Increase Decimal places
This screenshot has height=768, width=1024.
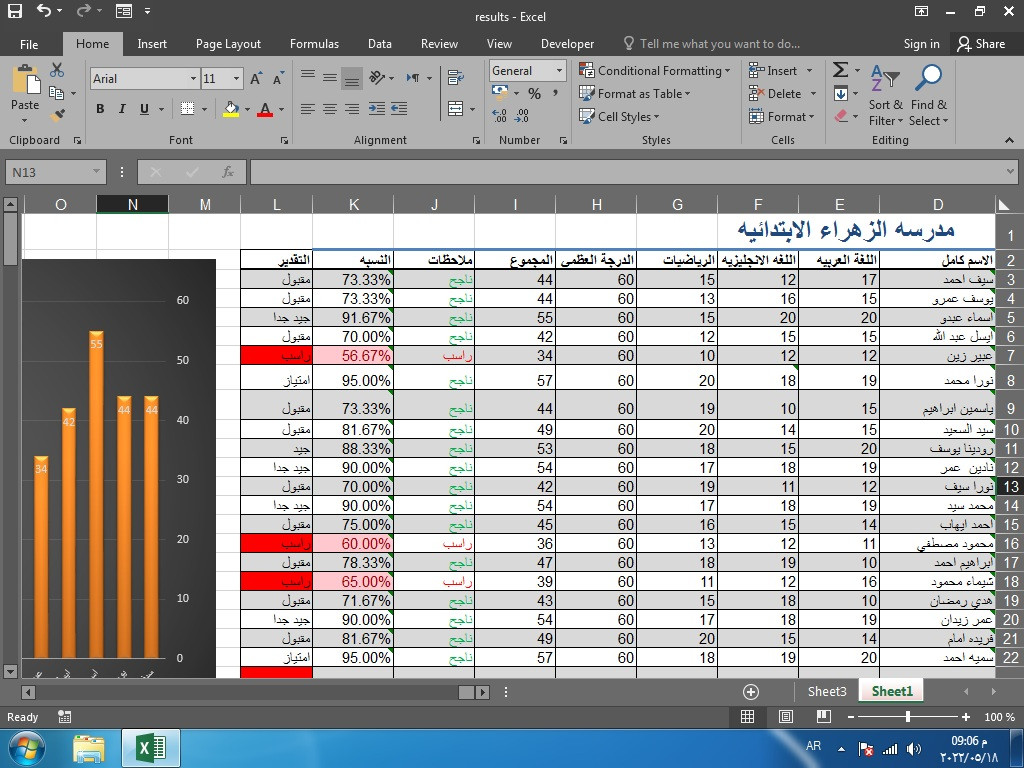coord(500,116)
